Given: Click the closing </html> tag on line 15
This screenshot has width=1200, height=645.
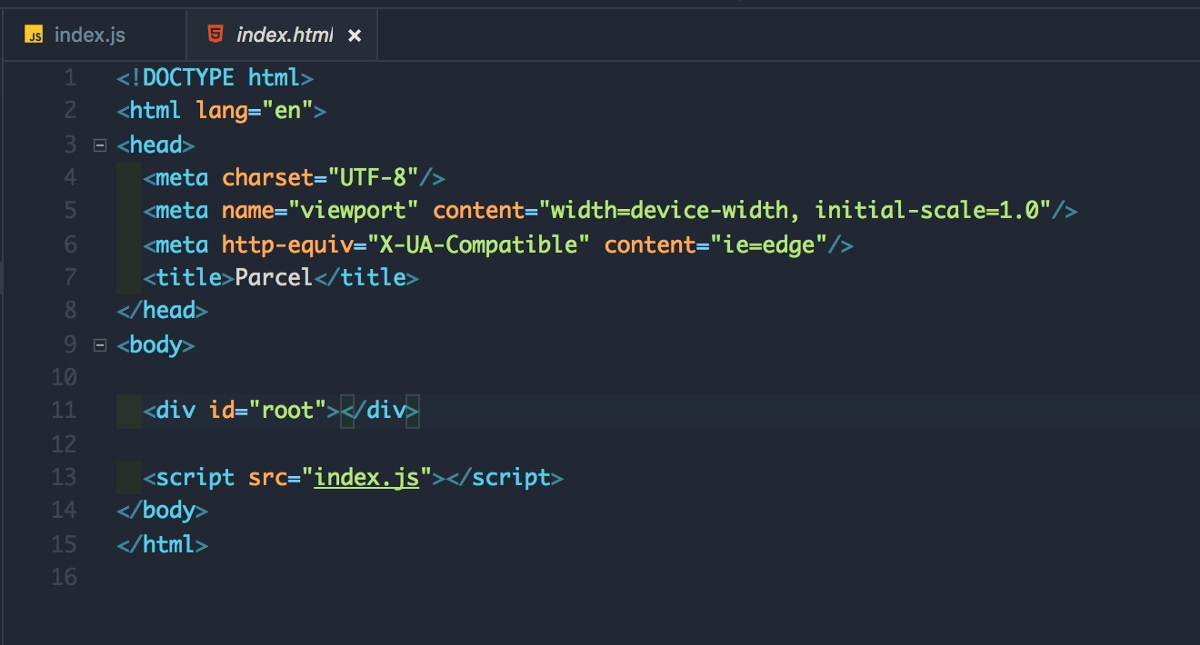Looking at the screenshot, I should click(x=162, y=545).
